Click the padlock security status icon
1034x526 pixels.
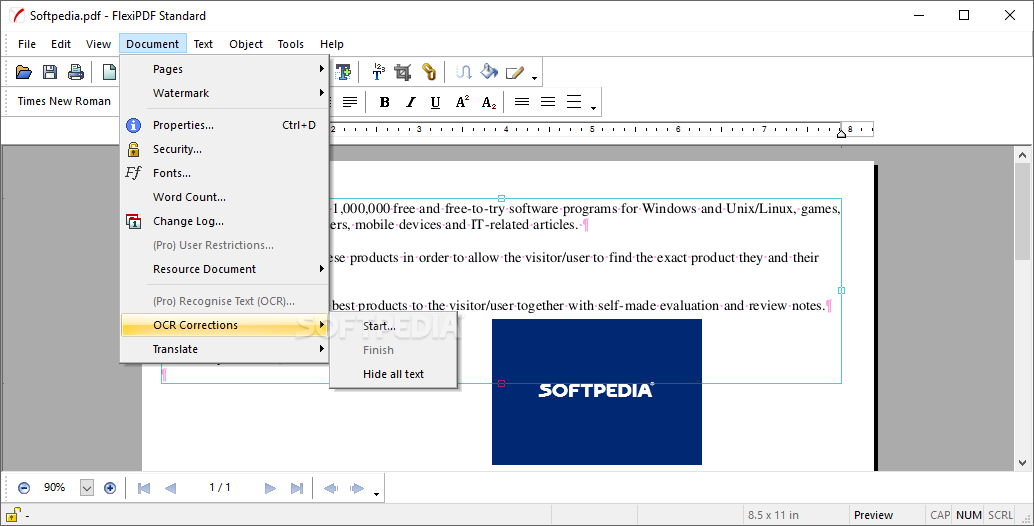[x=13, y=514]
